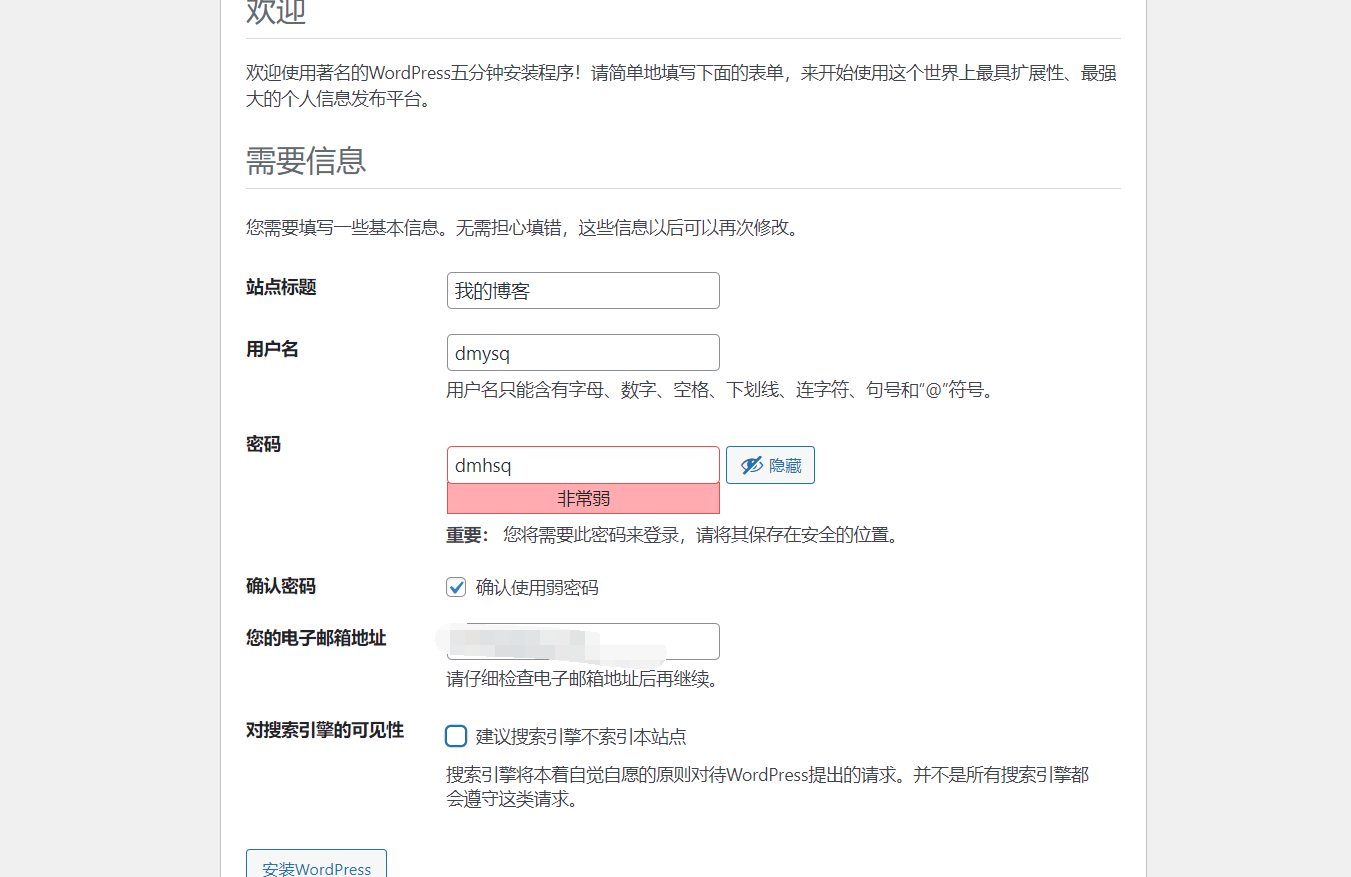This screenshot has height=877, width=1351.
Task: Uncheck 确认使用弱密码 to reject the weak password
Action: point(456,587)
